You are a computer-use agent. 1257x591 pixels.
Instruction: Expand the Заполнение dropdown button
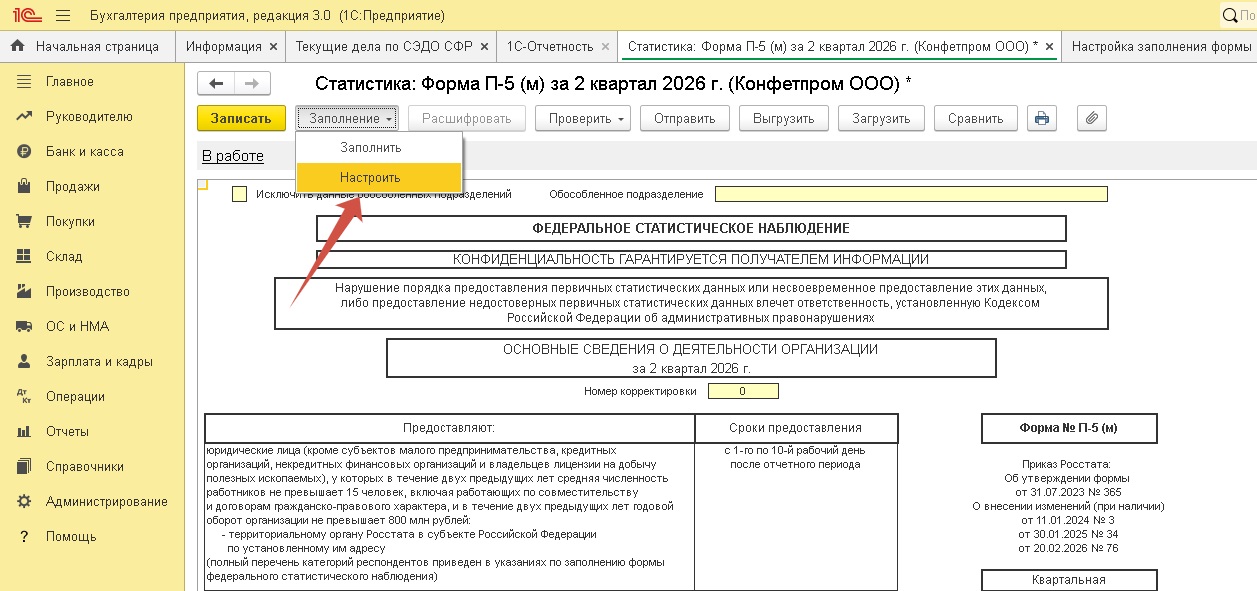click(348, 118)
